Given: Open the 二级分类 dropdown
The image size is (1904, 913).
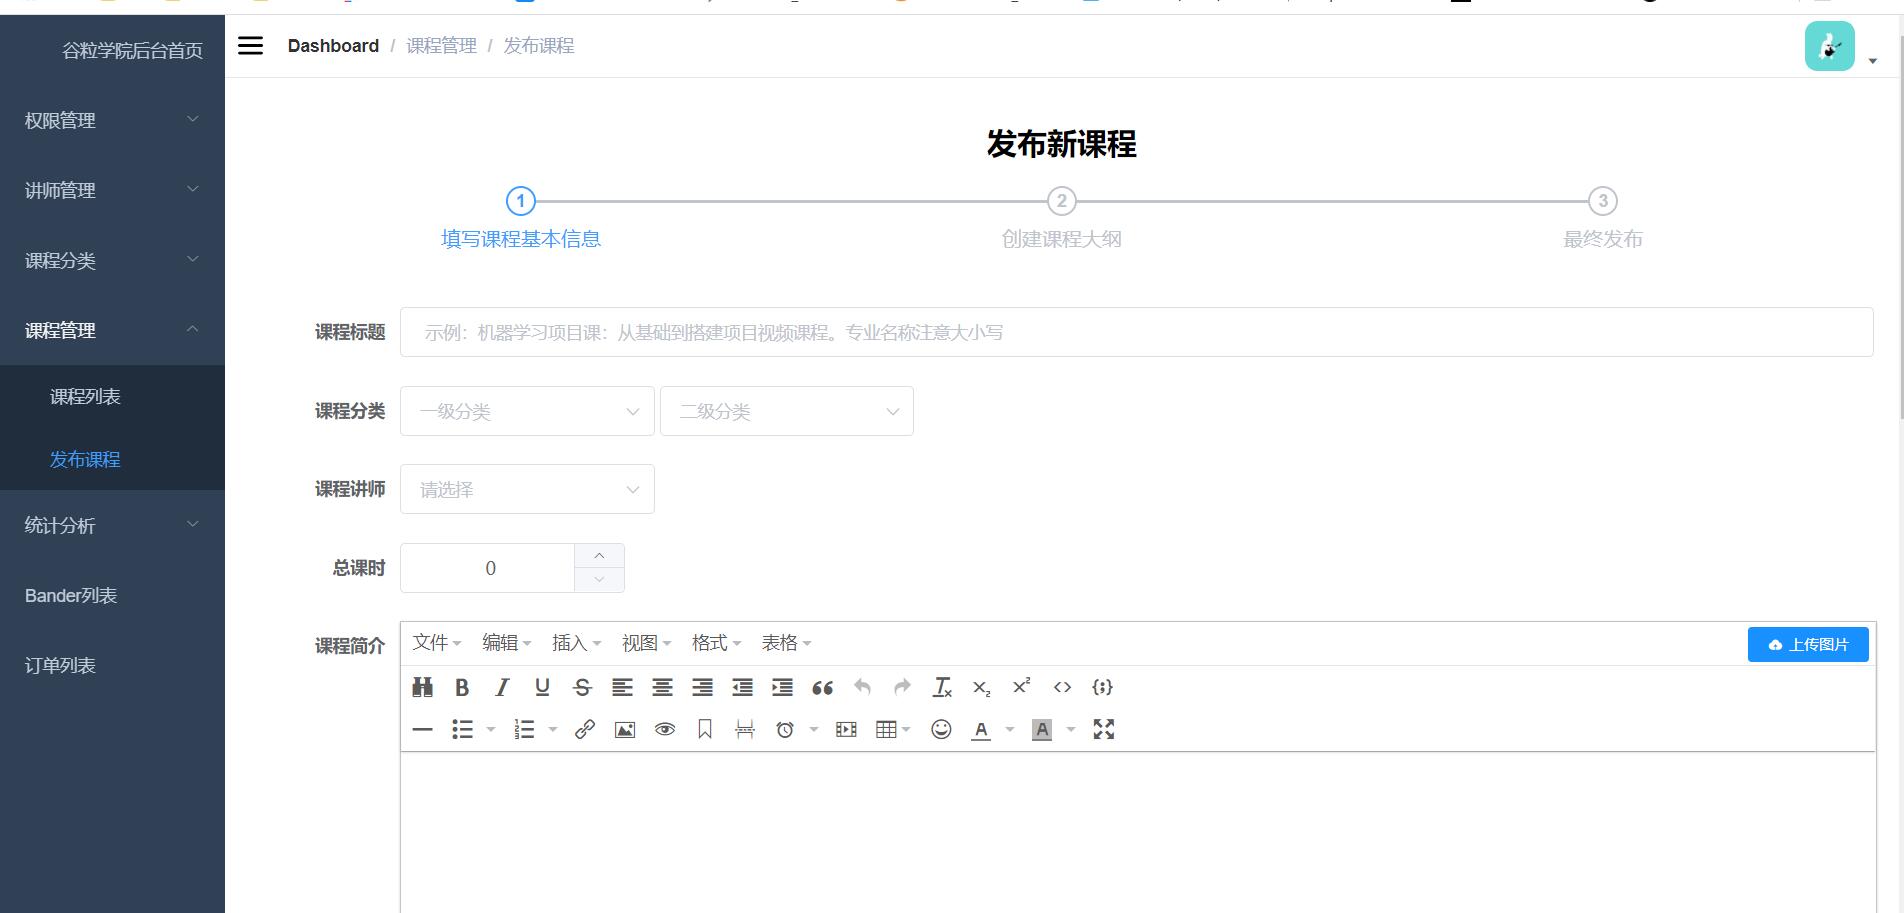Looking at the screenshot, I should pyautogui.click(x=787, y=411).
